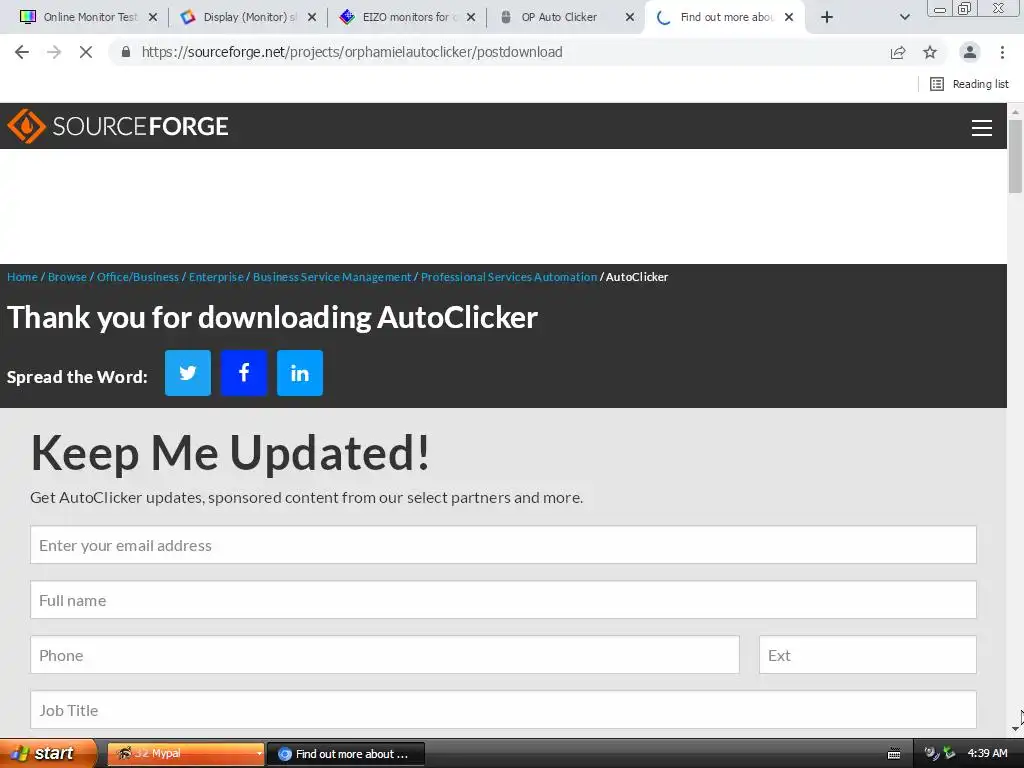This screenshot has width=1024, height=768.
Task: Share on LinkedIn icon button
Action: (300, 373)
